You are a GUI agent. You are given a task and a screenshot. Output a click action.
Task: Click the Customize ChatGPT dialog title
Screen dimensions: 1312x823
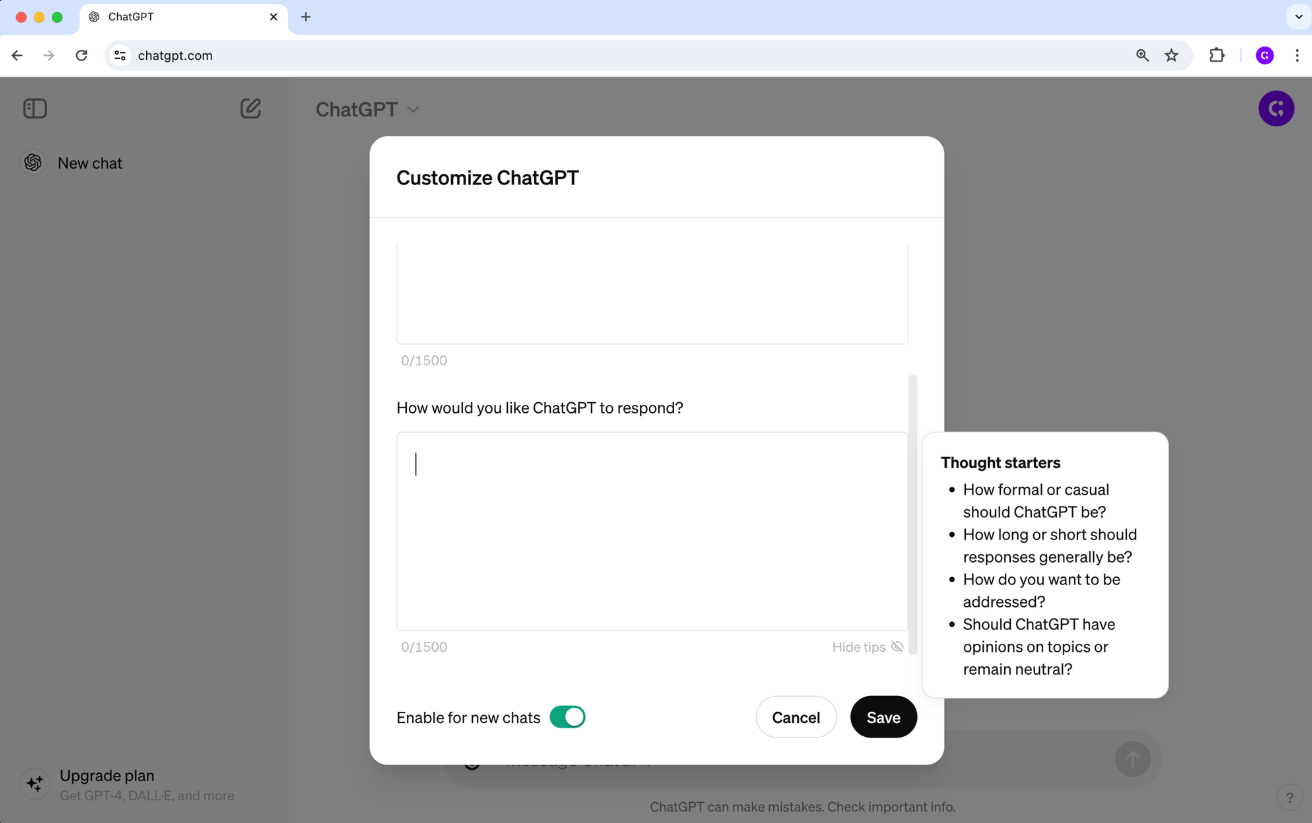tap(488, 178)
